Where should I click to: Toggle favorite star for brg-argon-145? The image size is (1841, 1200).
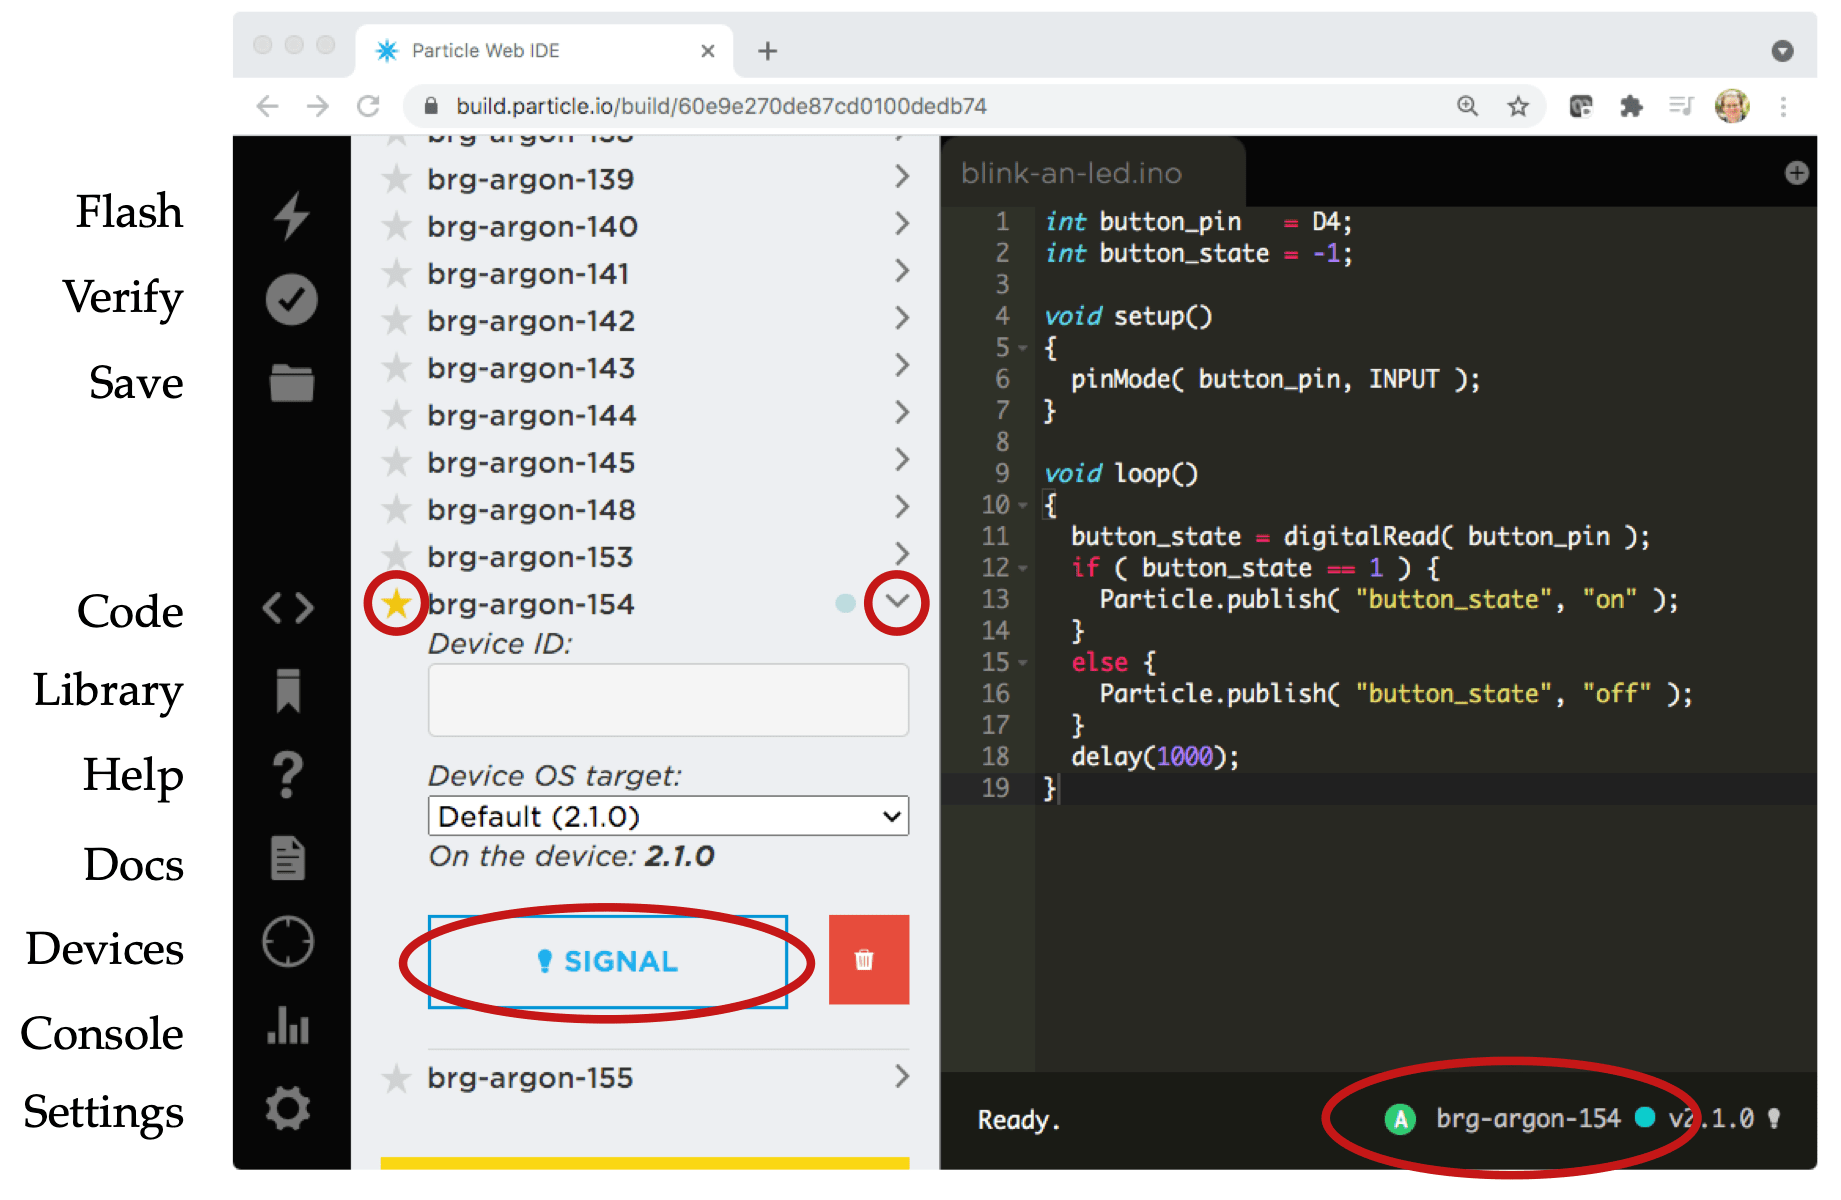[x=397, y=461]
